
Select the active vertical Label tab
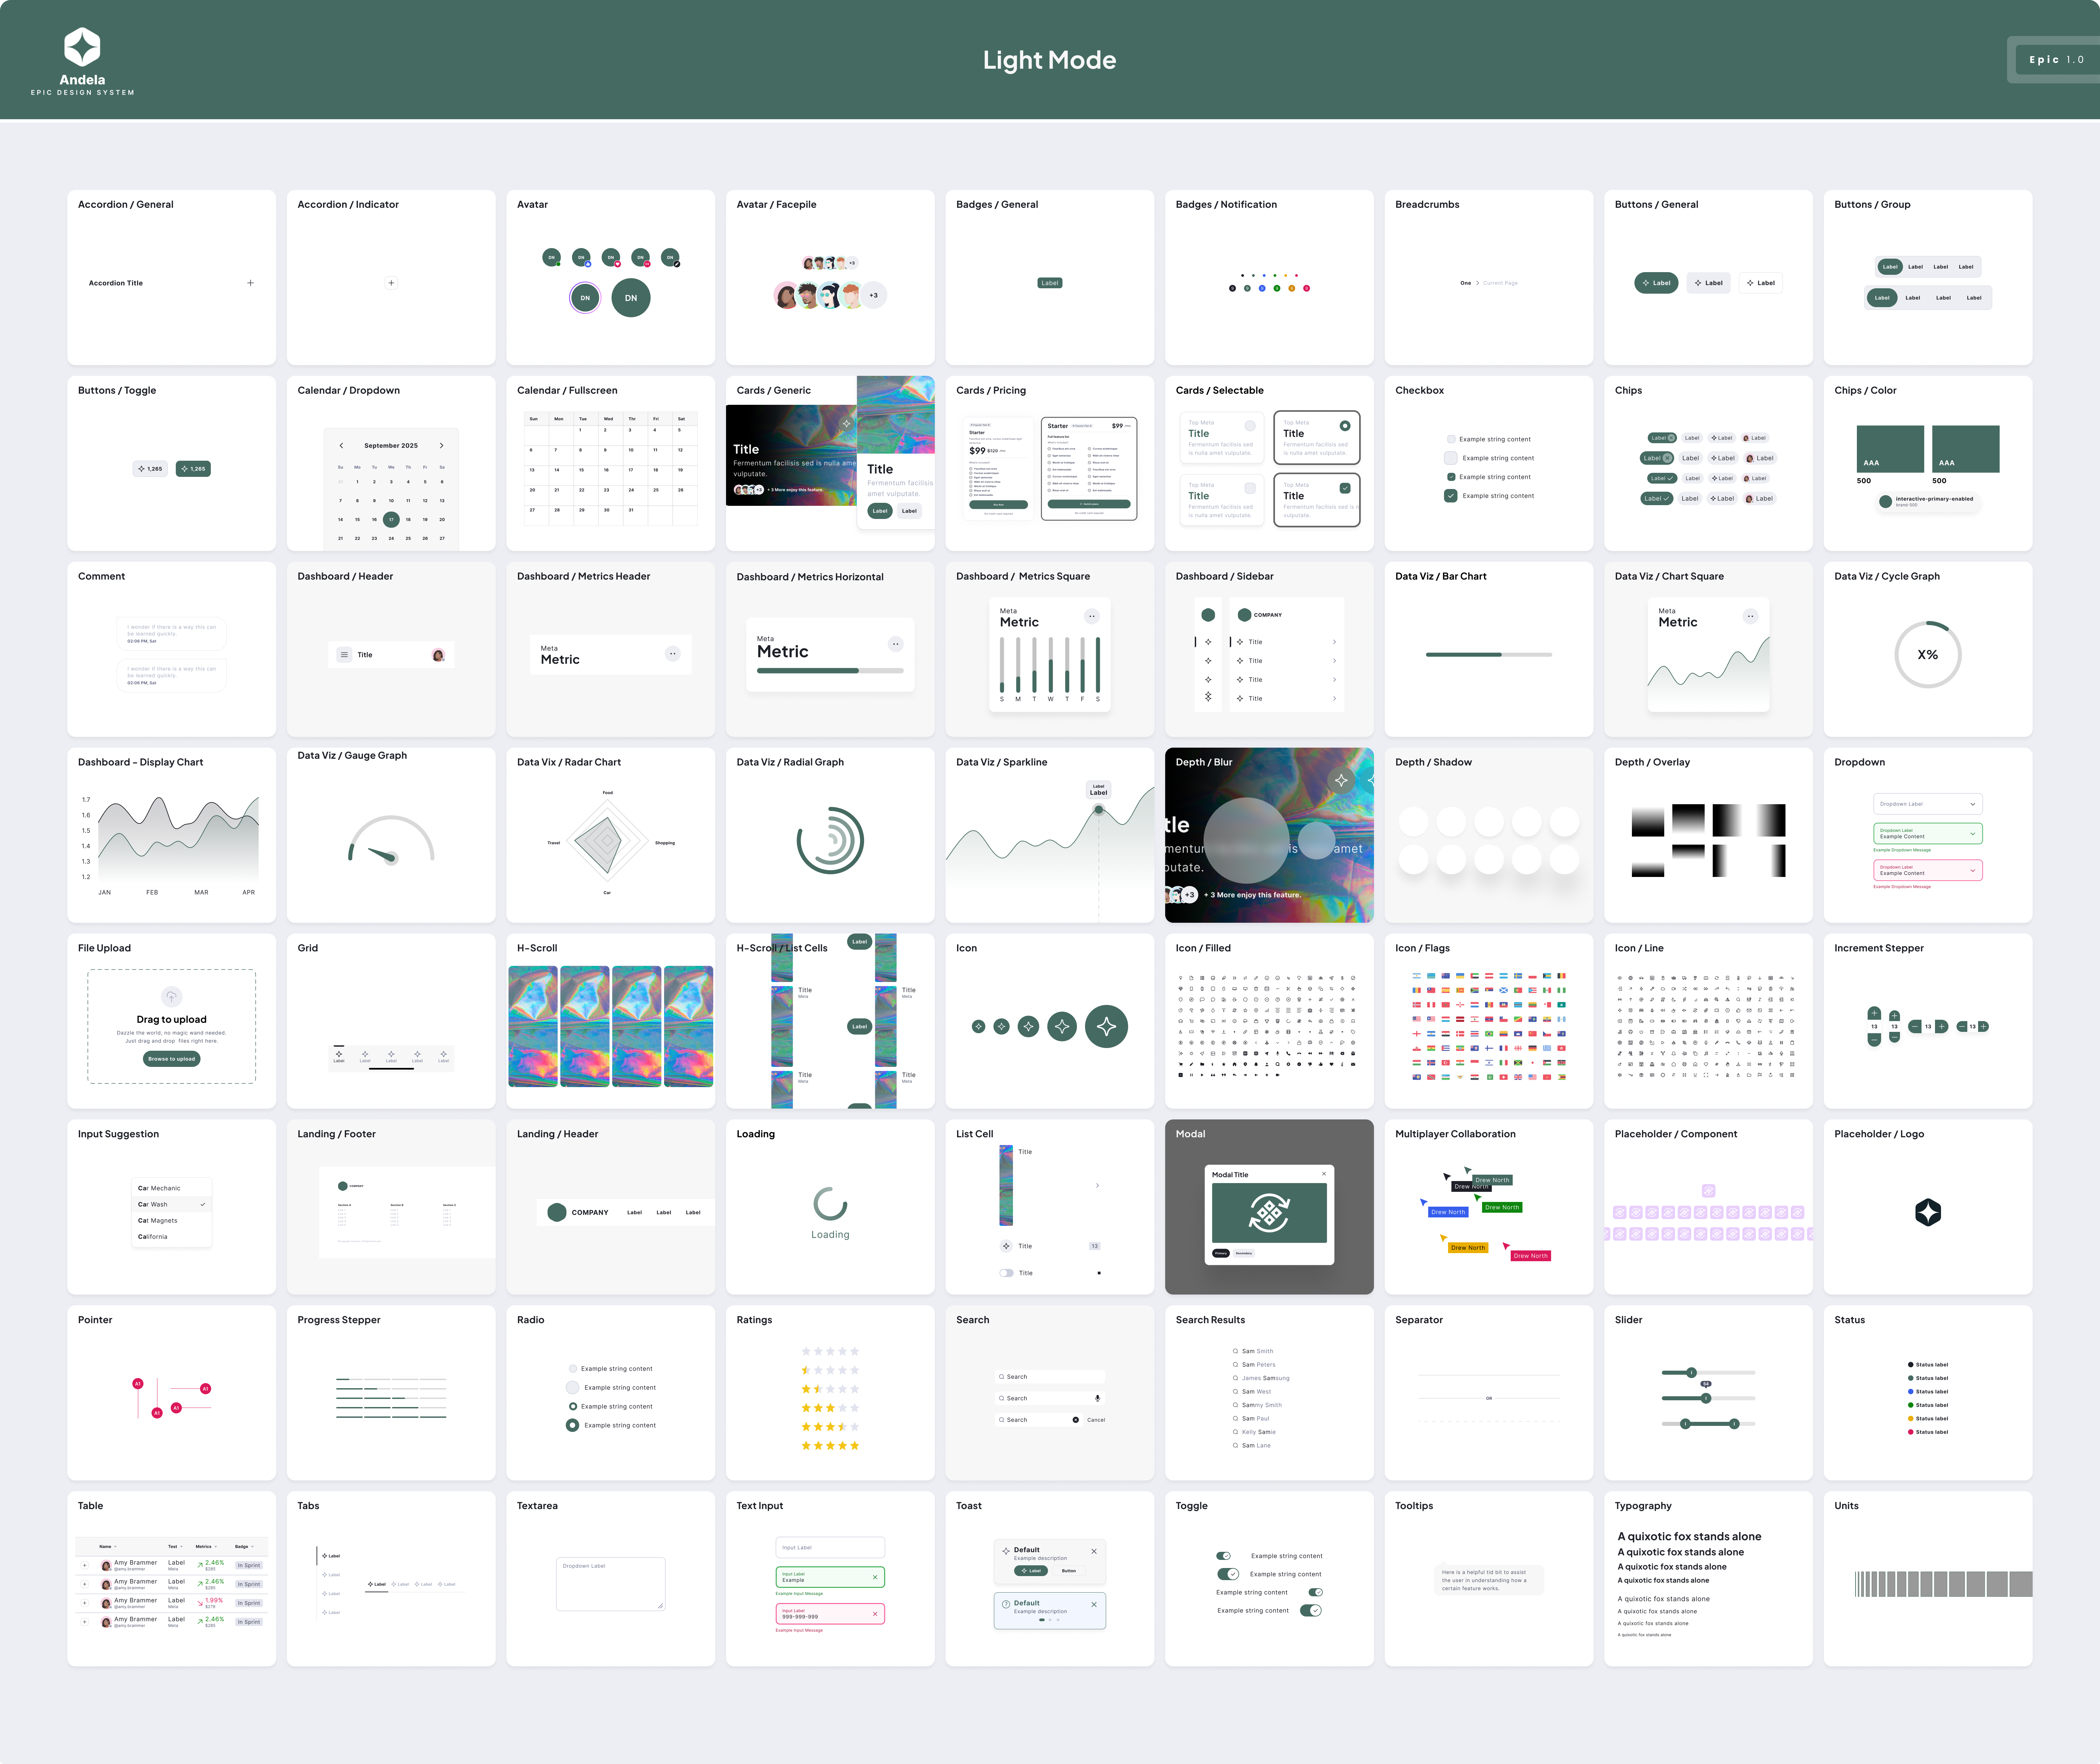coord(331,1556)
